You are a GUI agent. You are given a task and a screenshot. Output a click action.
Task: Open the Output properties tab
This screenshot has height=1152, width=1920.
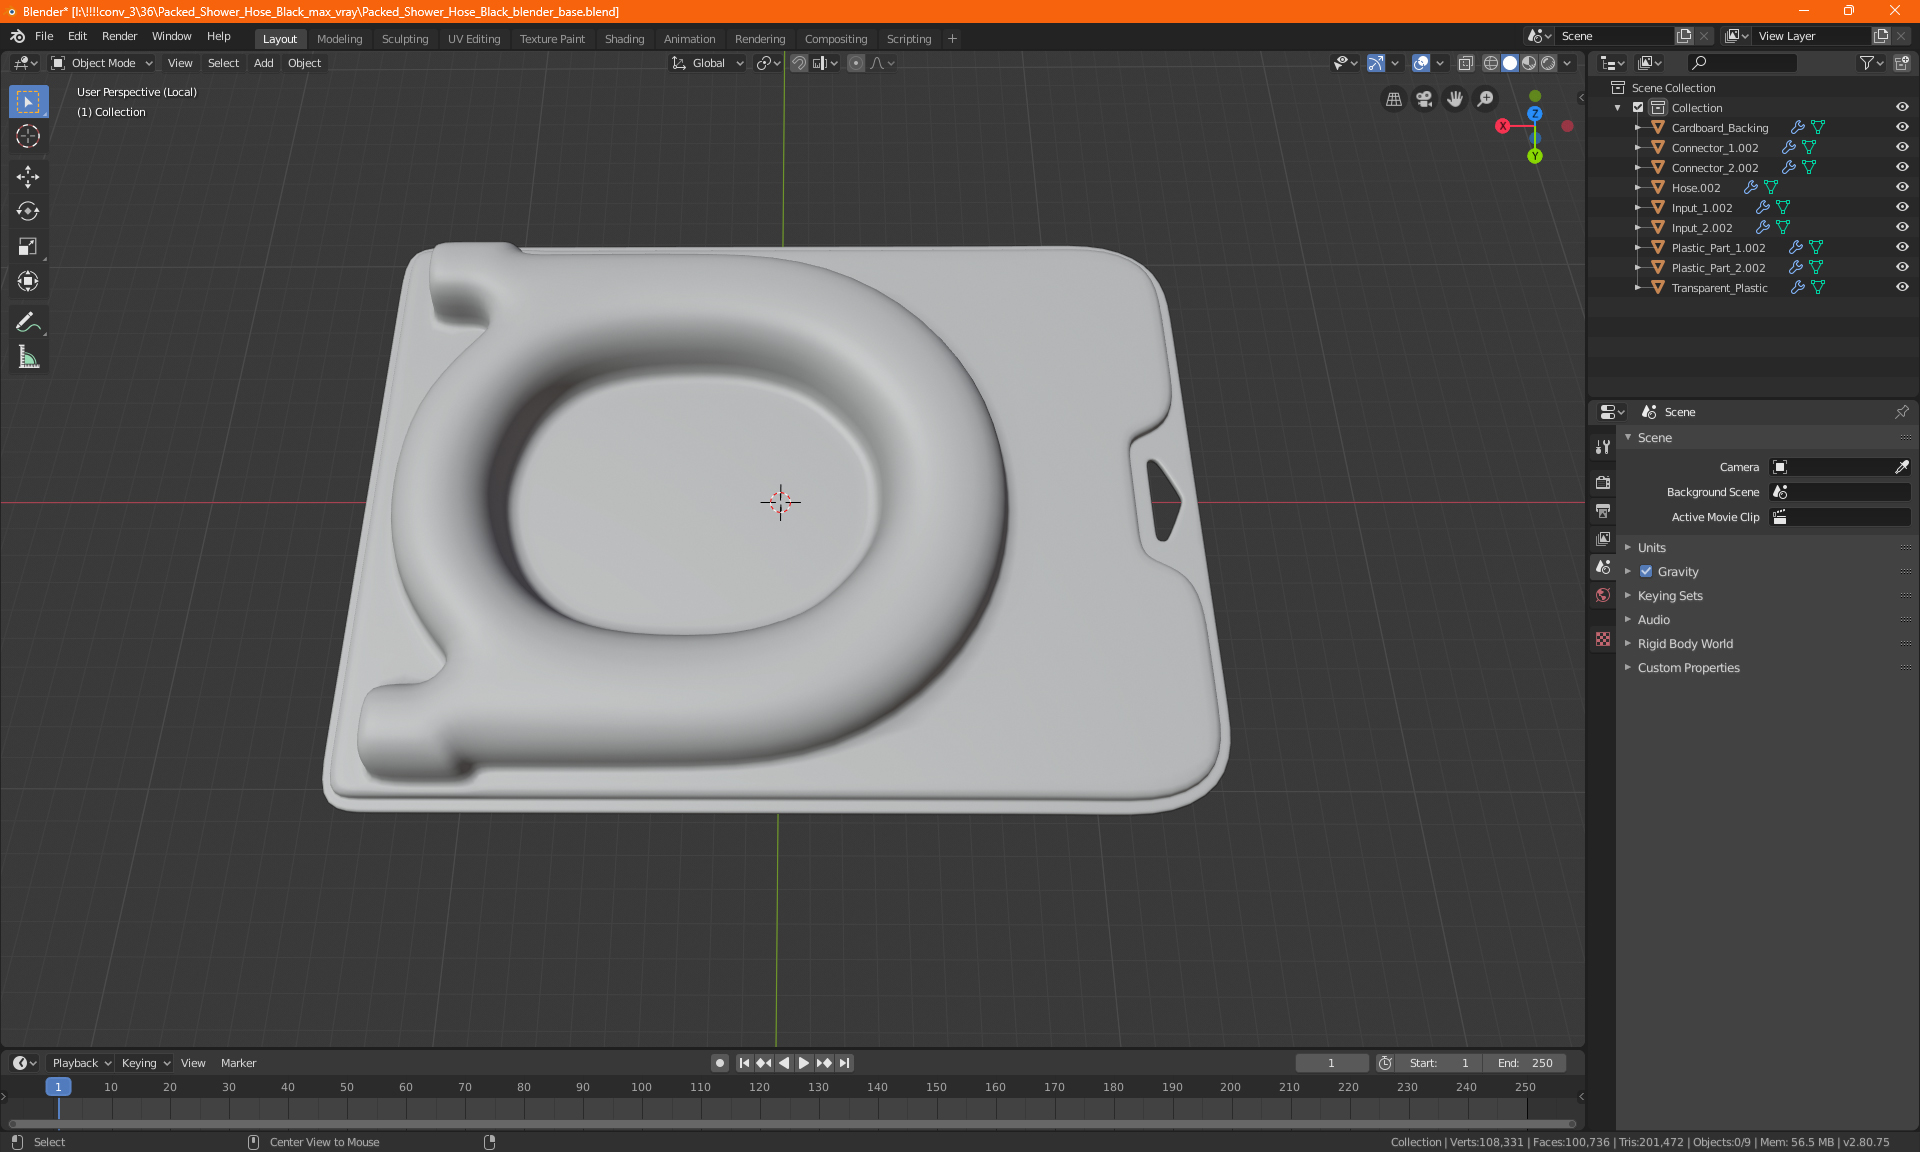1603,511
